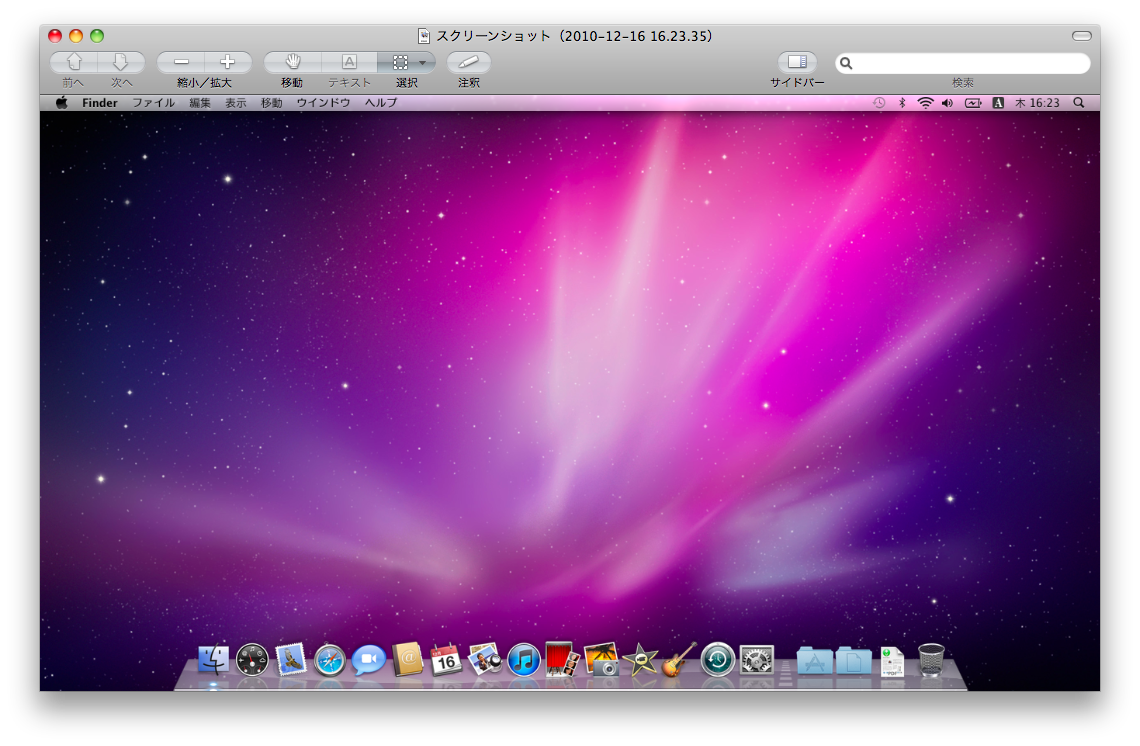1140x746 pixels.
Task: Click the battery status icon
Action: pos(974,103)
